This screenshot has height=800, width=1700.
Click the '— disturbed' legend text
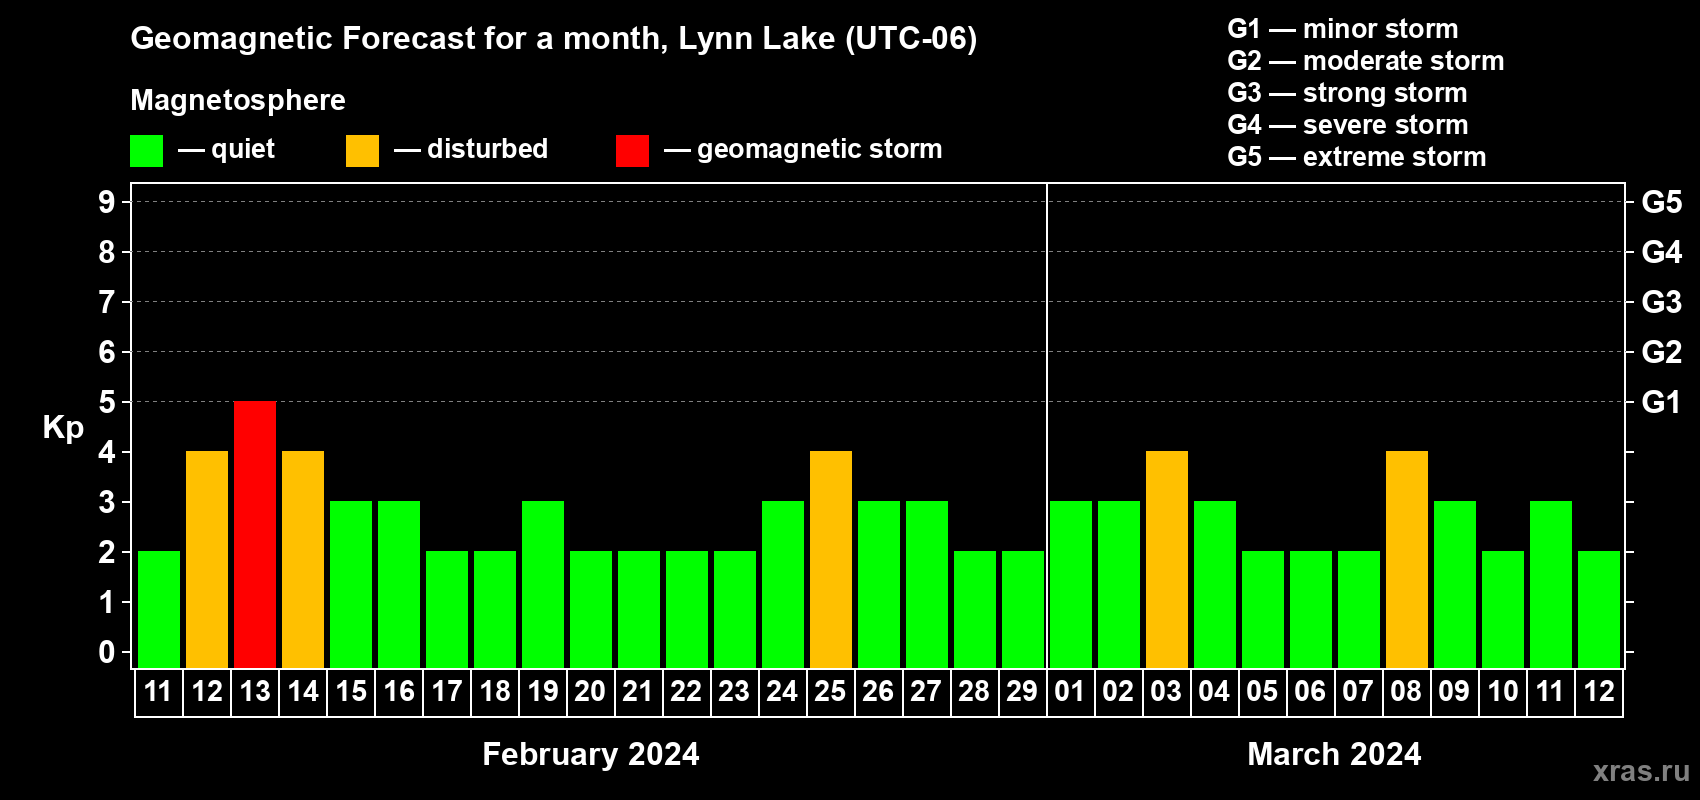pos(471,149)
